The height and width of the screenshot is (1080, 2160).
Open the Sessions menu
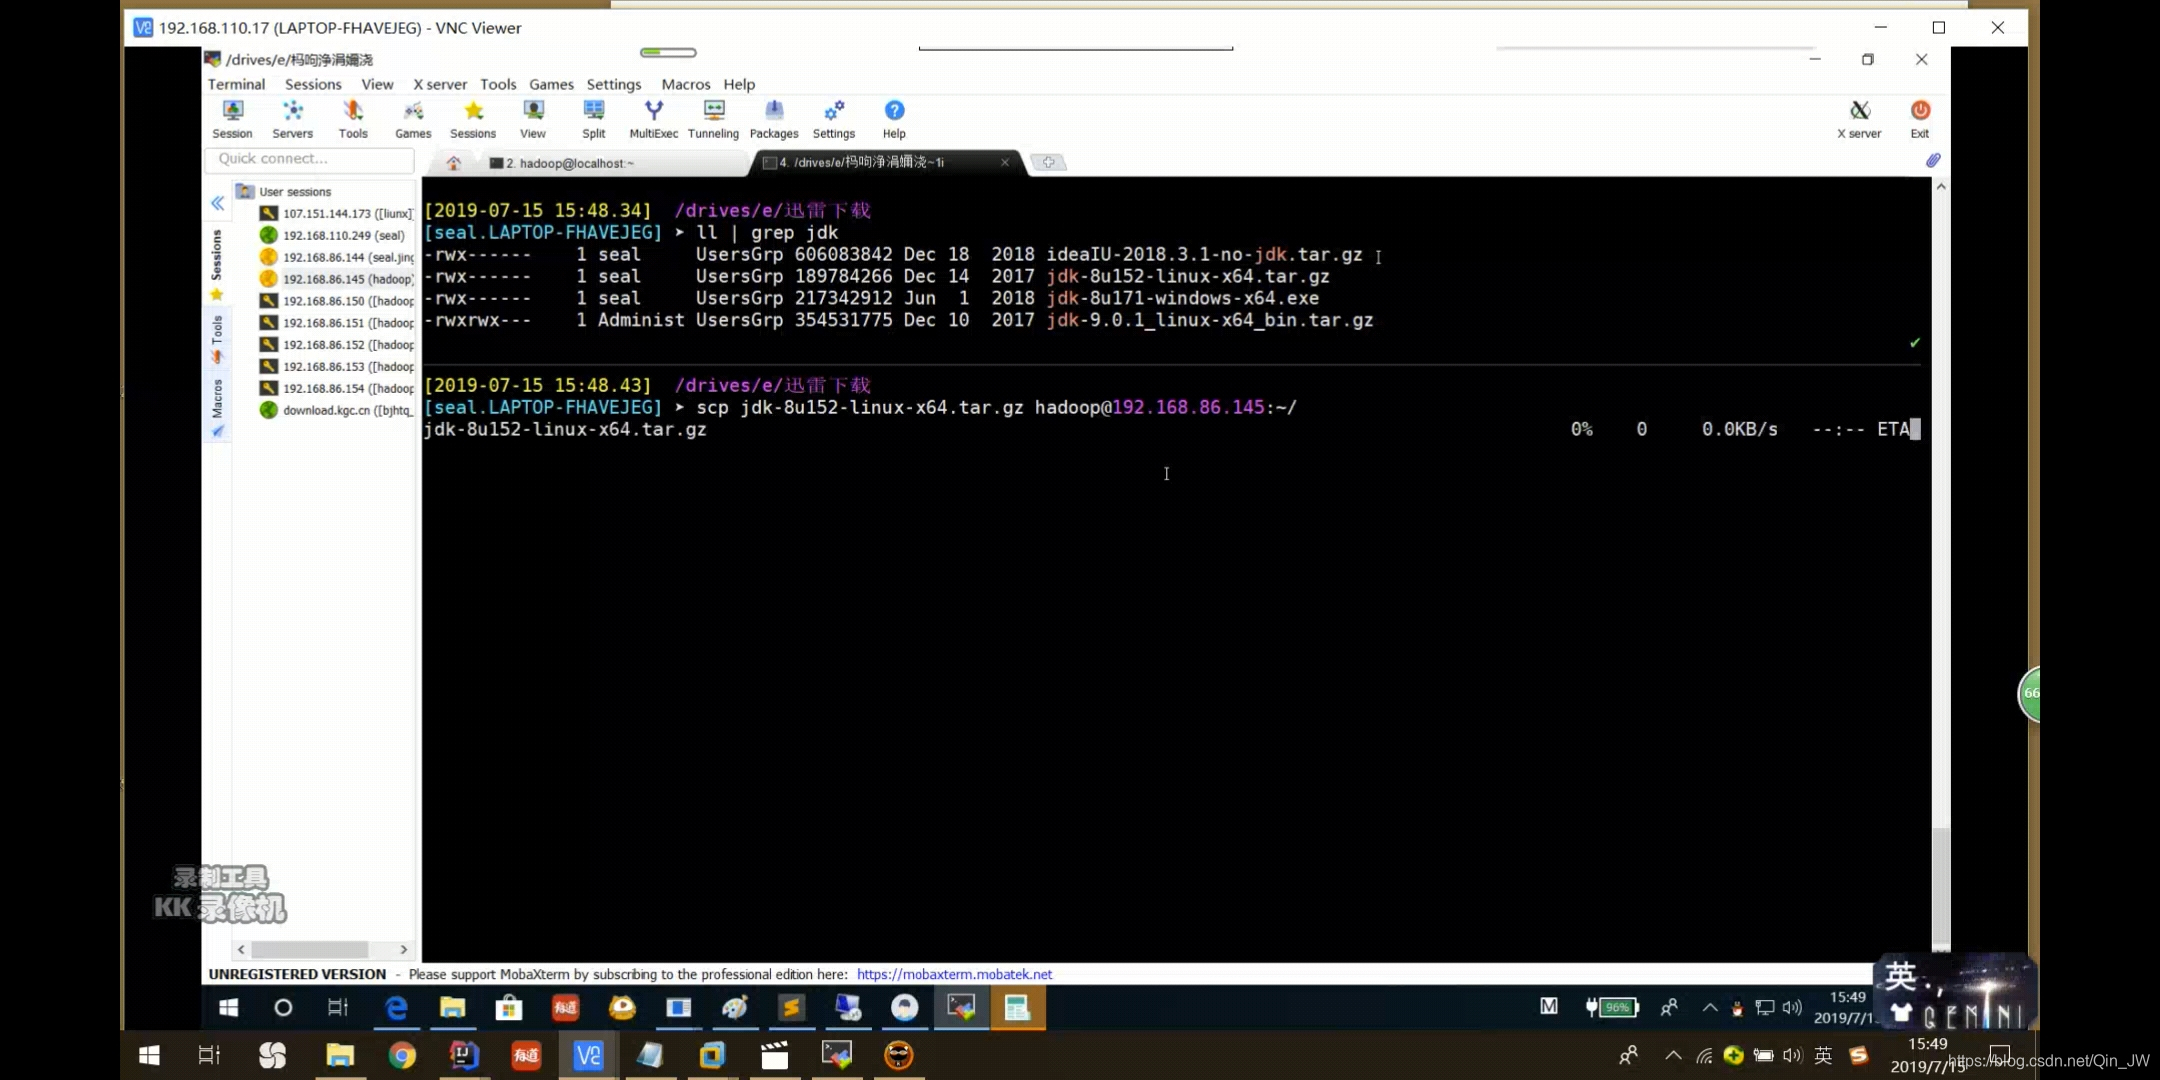coord(313,84)
